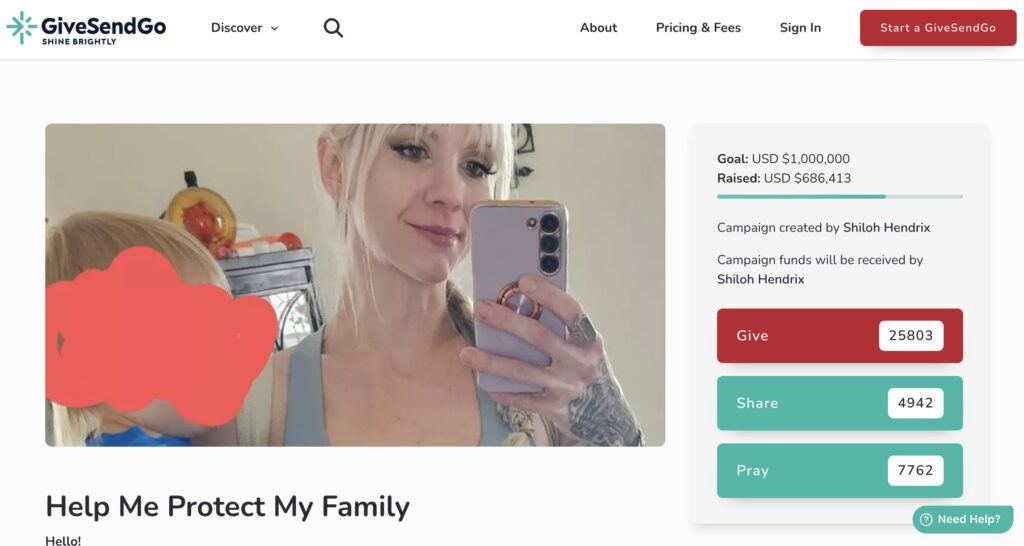Expand the Discover dropdown chevron
Image resolution: width=1024 pixels, height=546 pixels.
tap(275, 28)
